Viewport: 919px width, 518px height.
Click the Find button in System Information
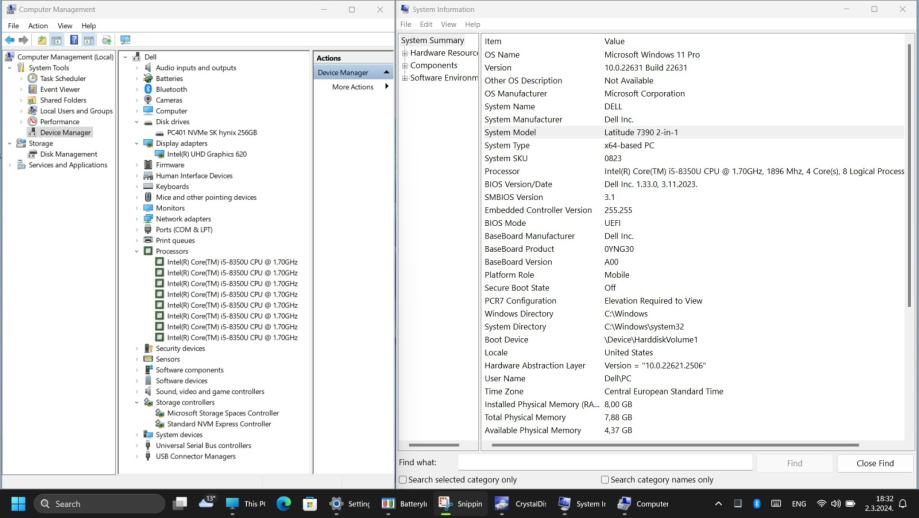[795, 463]
